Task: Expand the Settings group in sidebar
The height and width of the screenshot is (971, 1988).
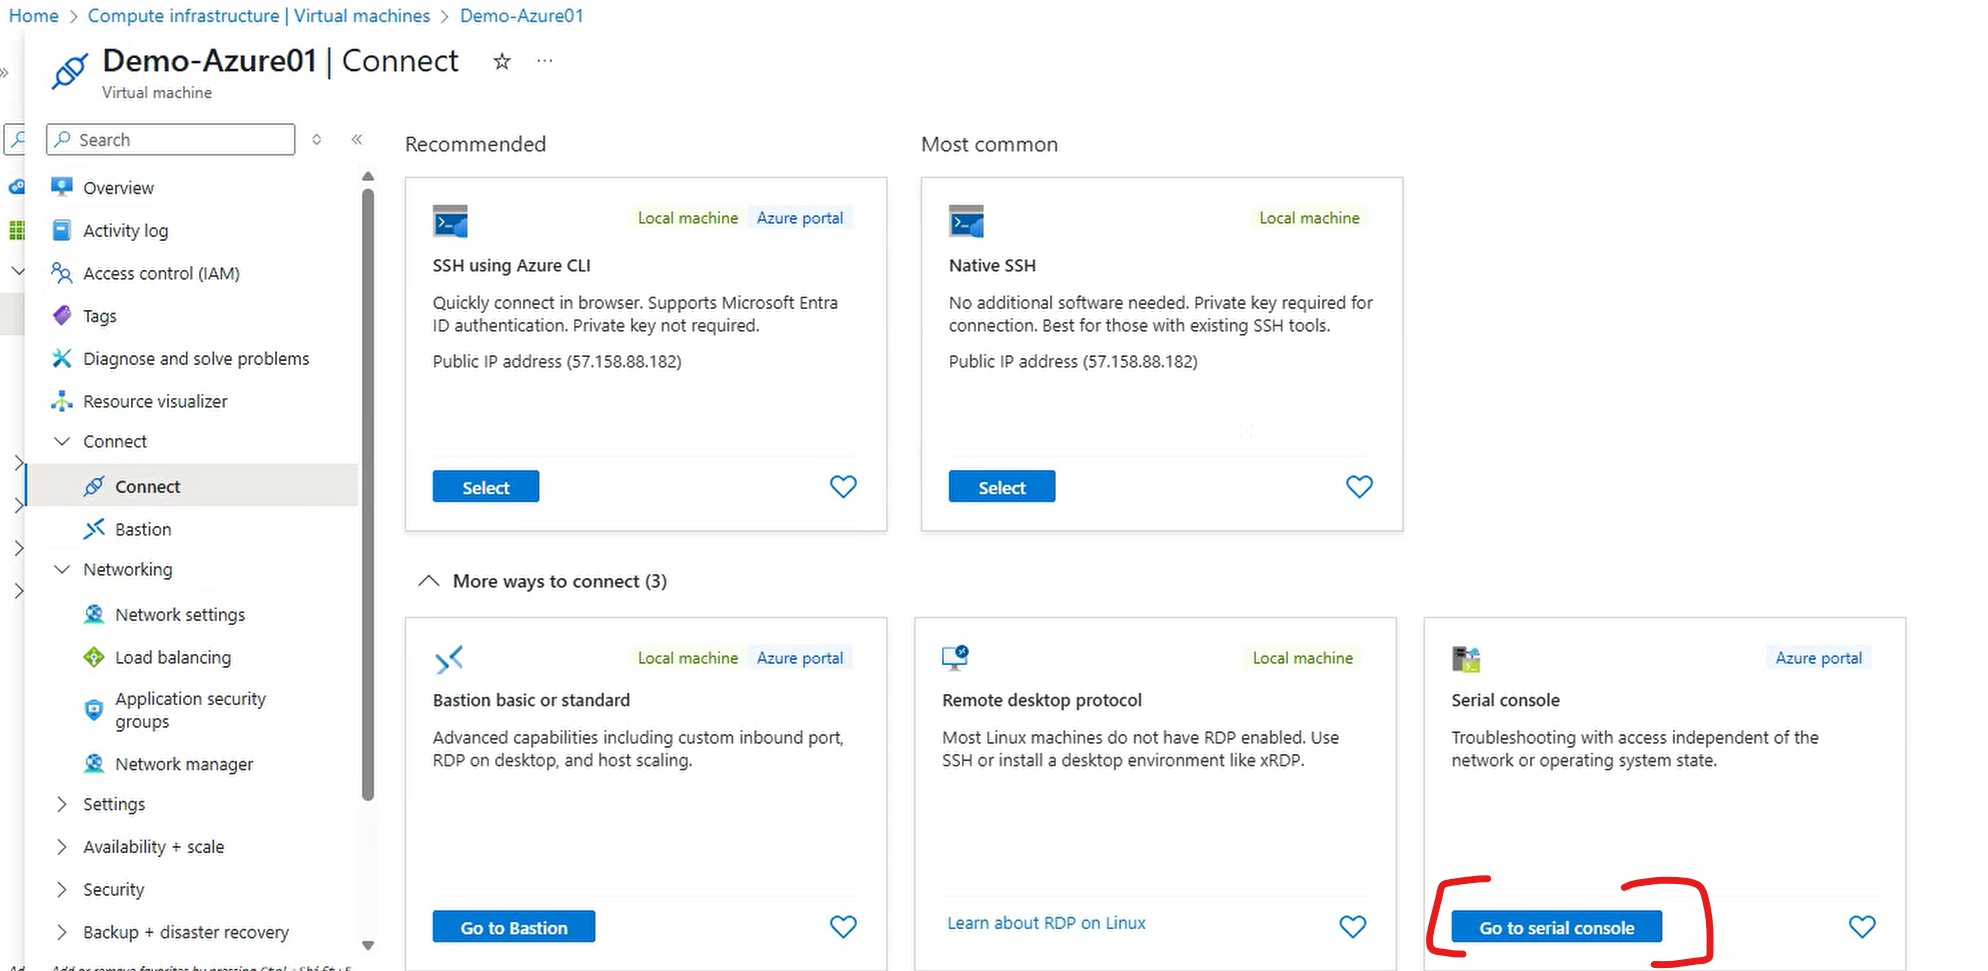Action: [62, 804]
